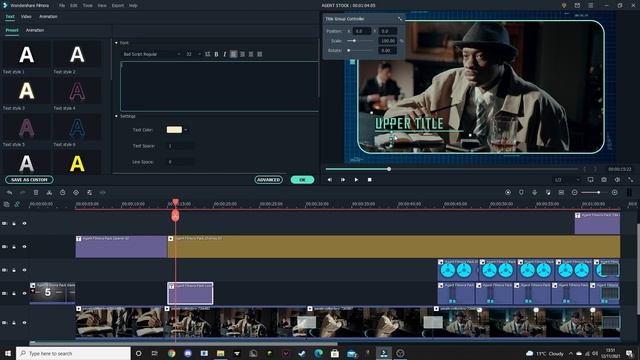Stop preview playback
The height and width of the screenshot is (360, 640).
click(369, 180)
